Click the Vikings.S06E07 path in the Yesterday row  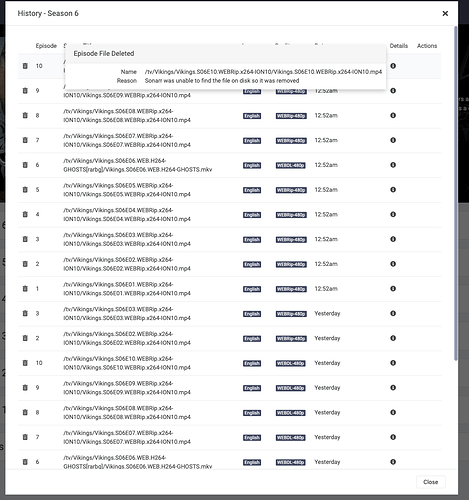[127, 437]
